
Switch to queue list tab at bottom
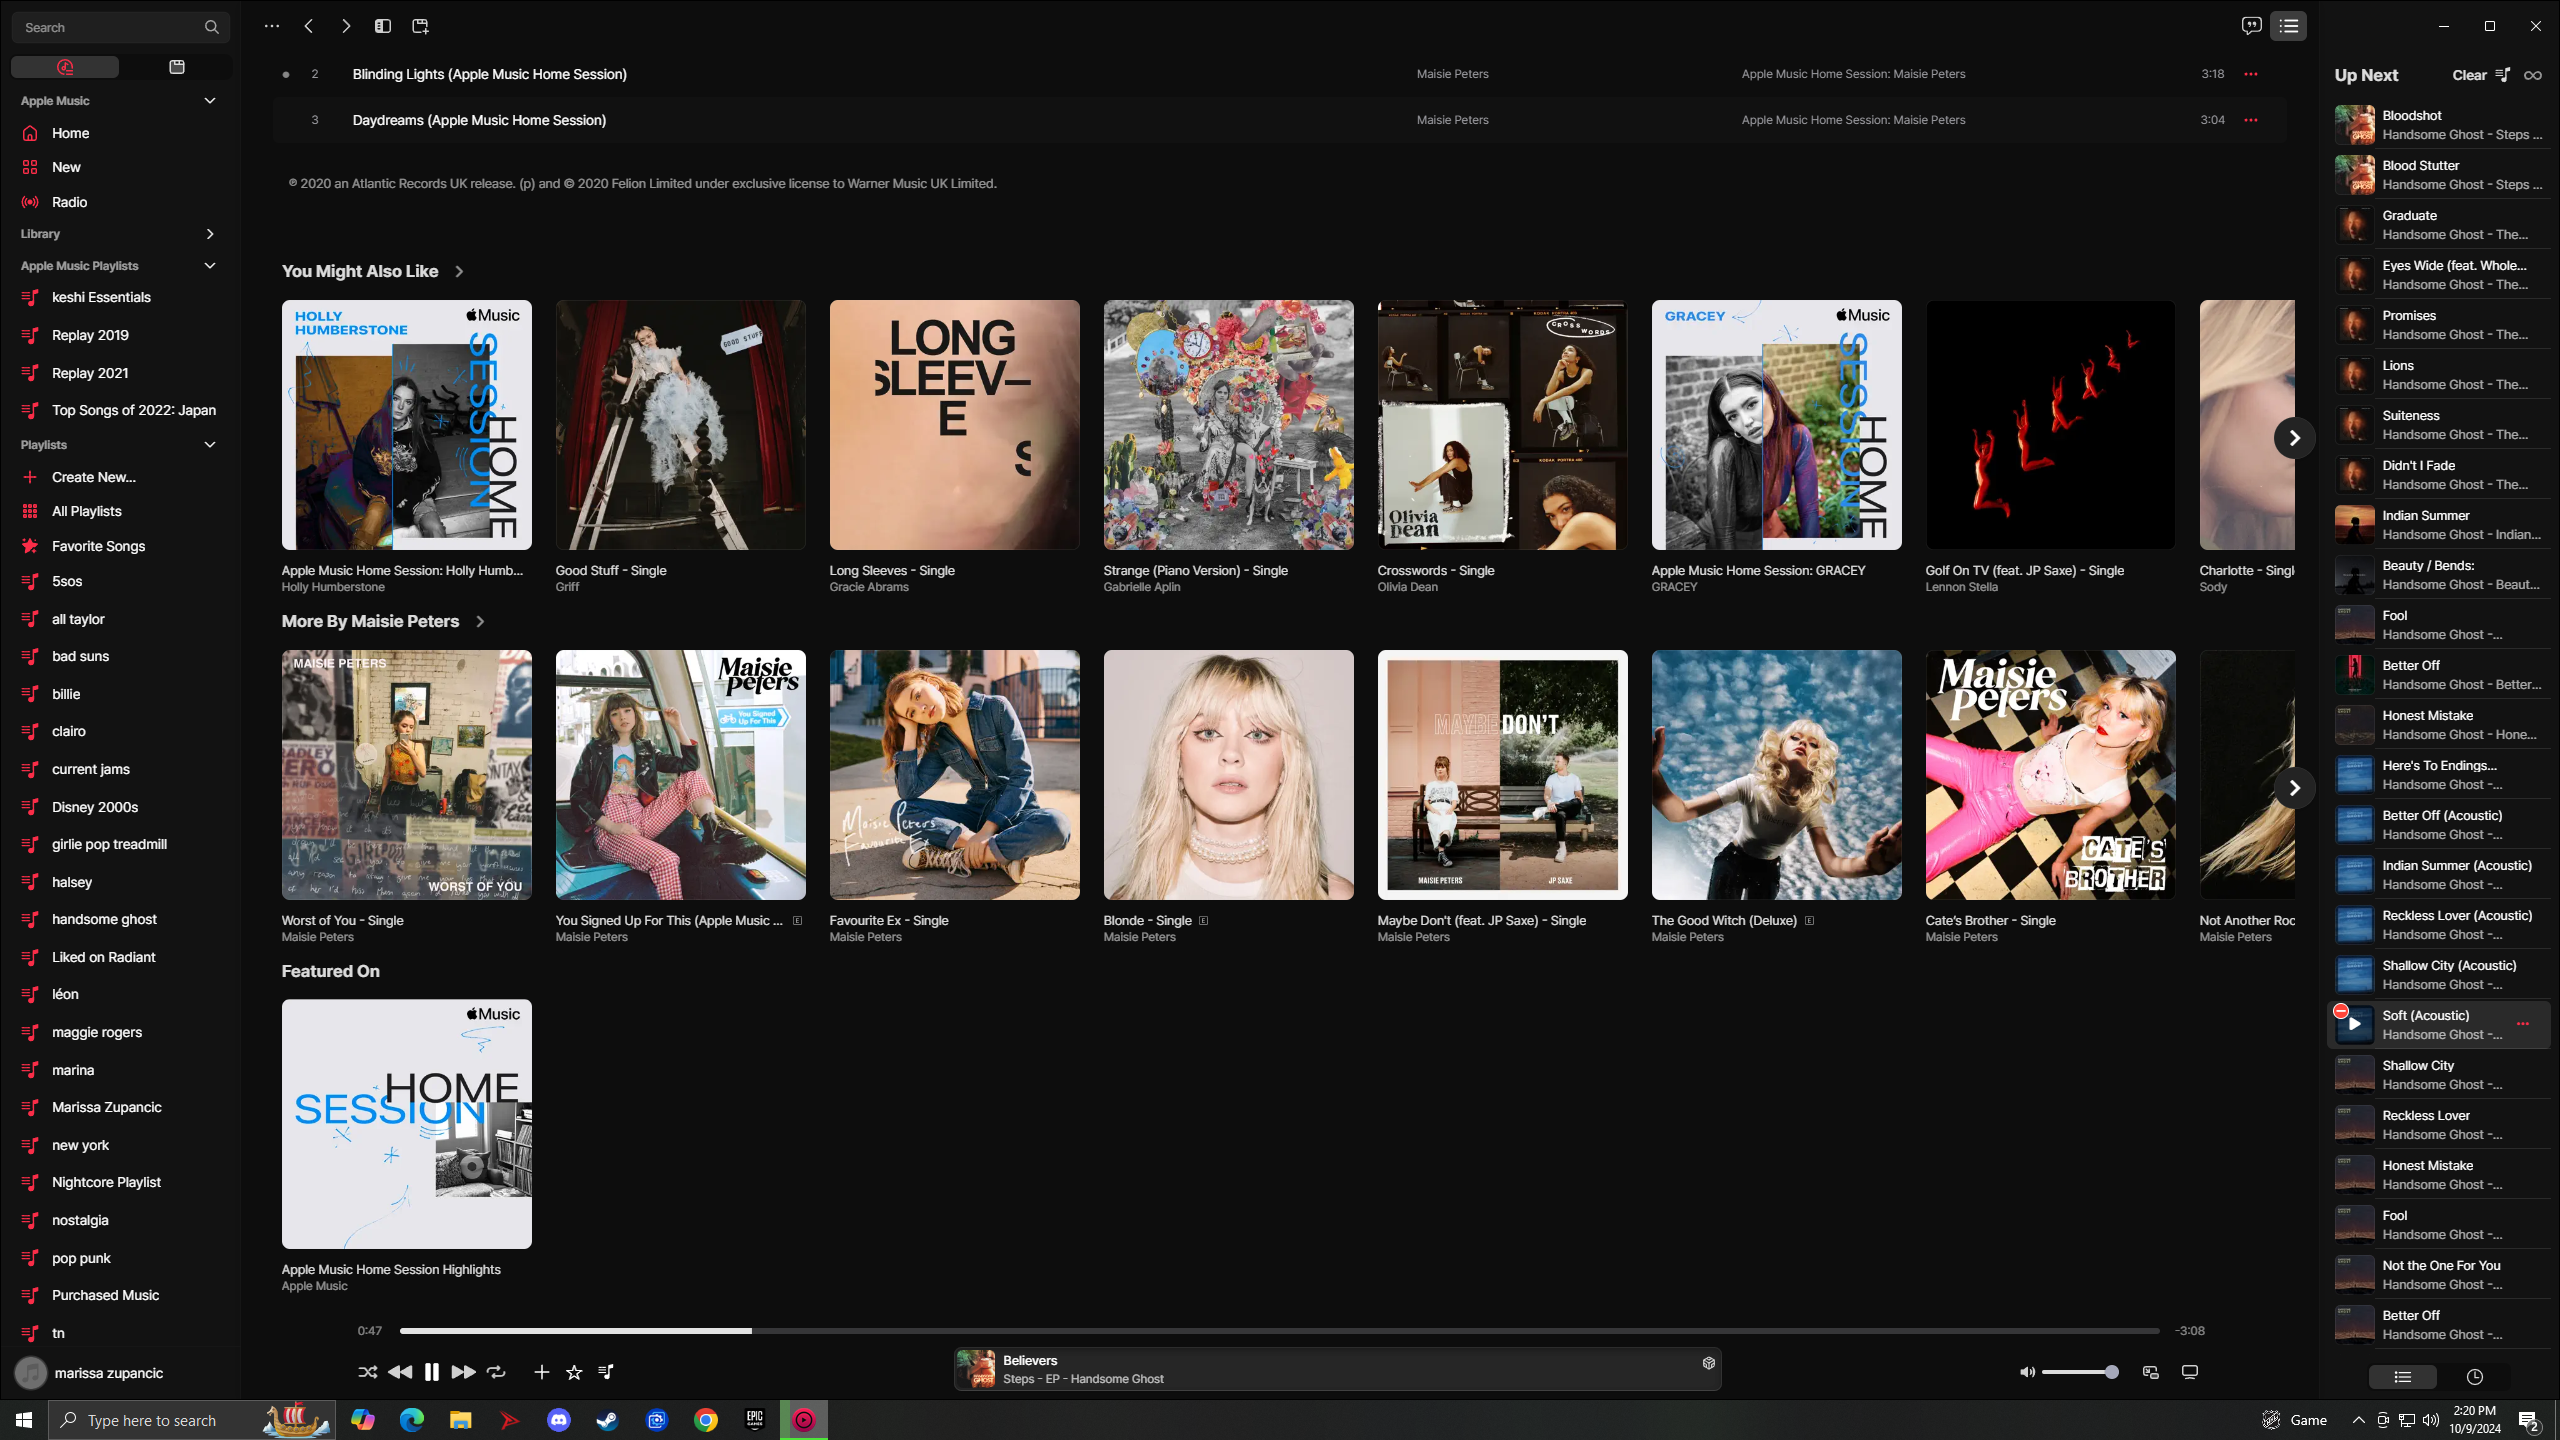2402,1377
